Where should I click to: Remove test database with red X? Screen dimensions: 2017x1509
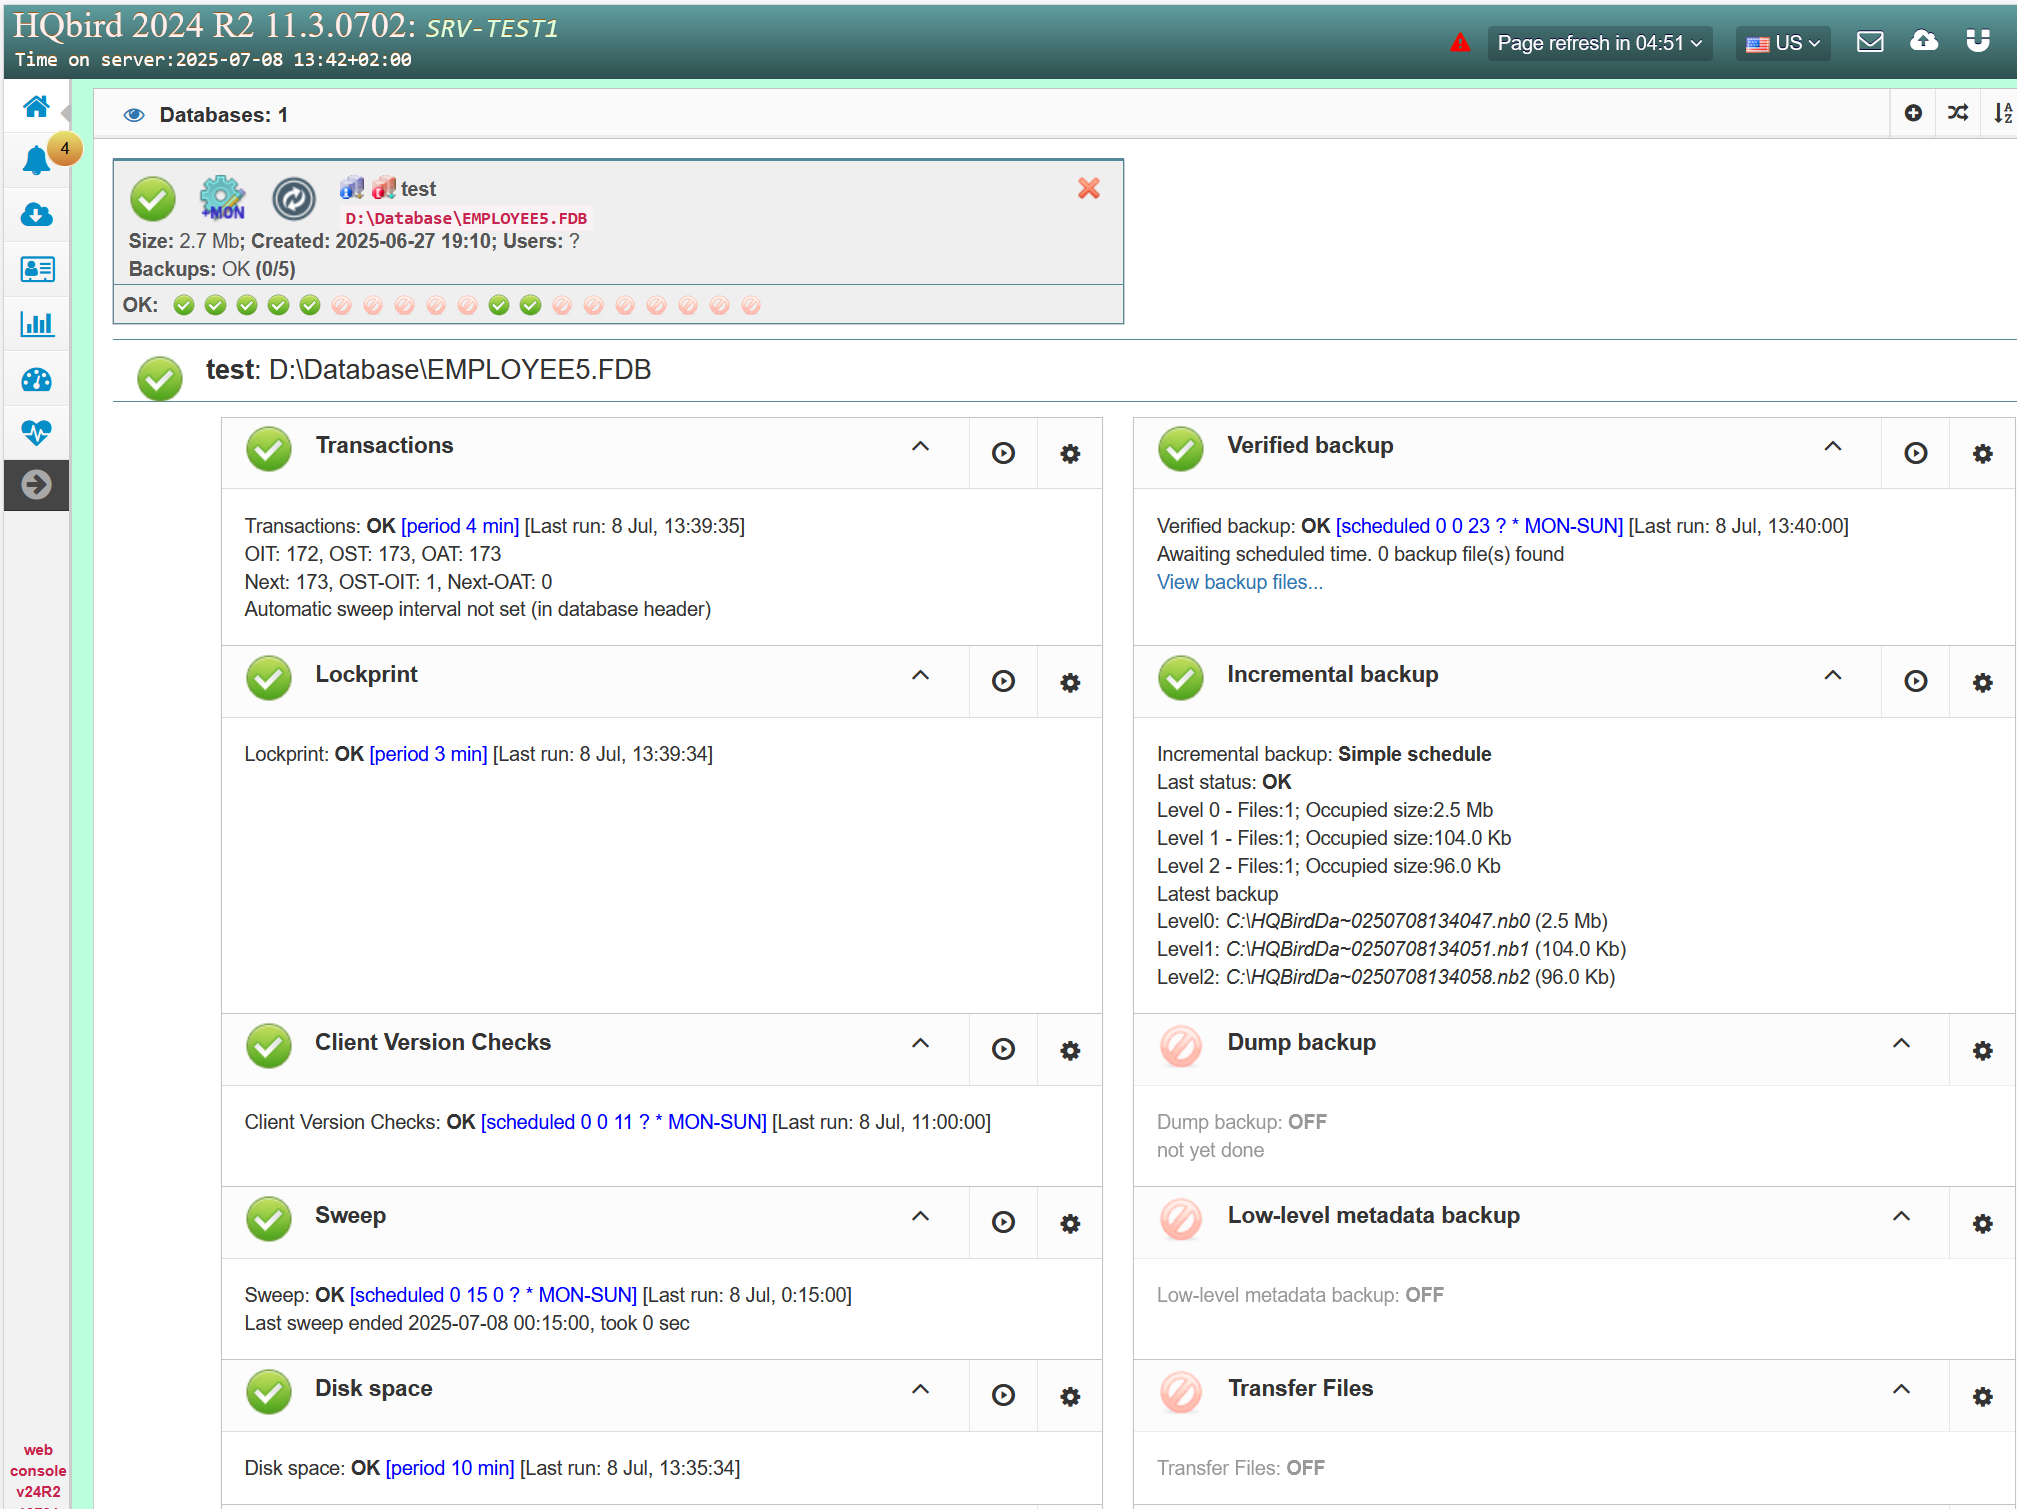[x=1088, y=188]
